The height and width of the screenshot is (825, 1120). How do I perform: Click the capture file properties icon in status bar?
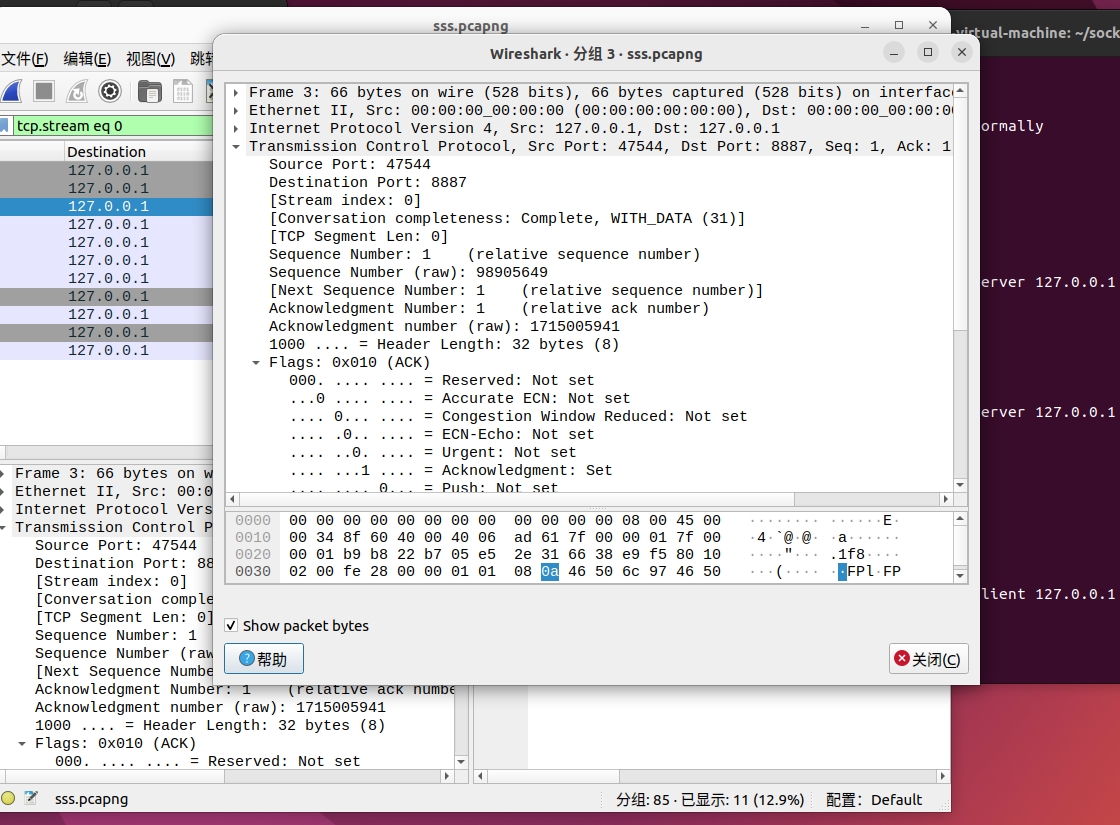31,798
